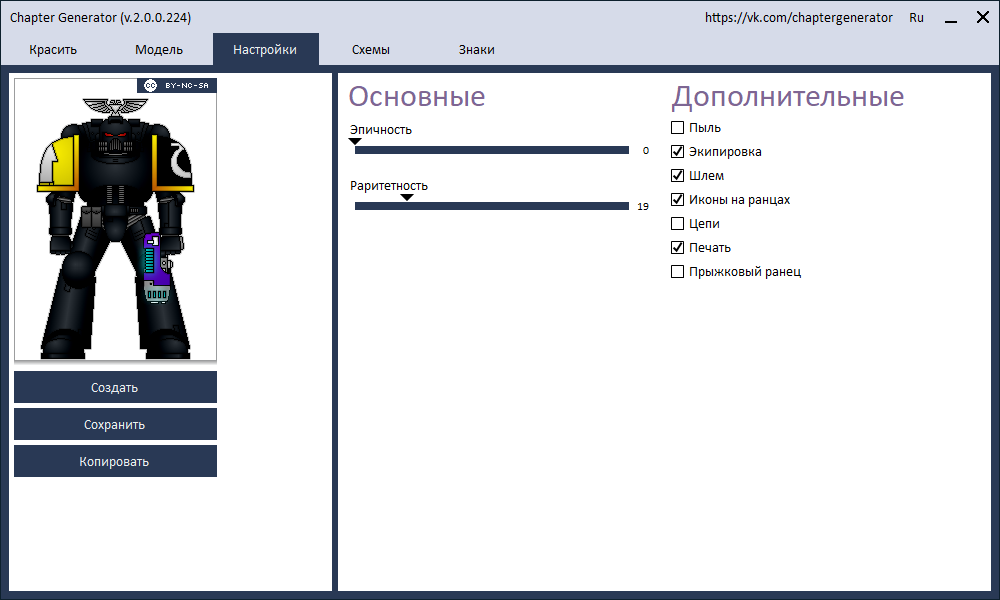
Task: Close the Chapter Generator window
Action: coord(983,17)
